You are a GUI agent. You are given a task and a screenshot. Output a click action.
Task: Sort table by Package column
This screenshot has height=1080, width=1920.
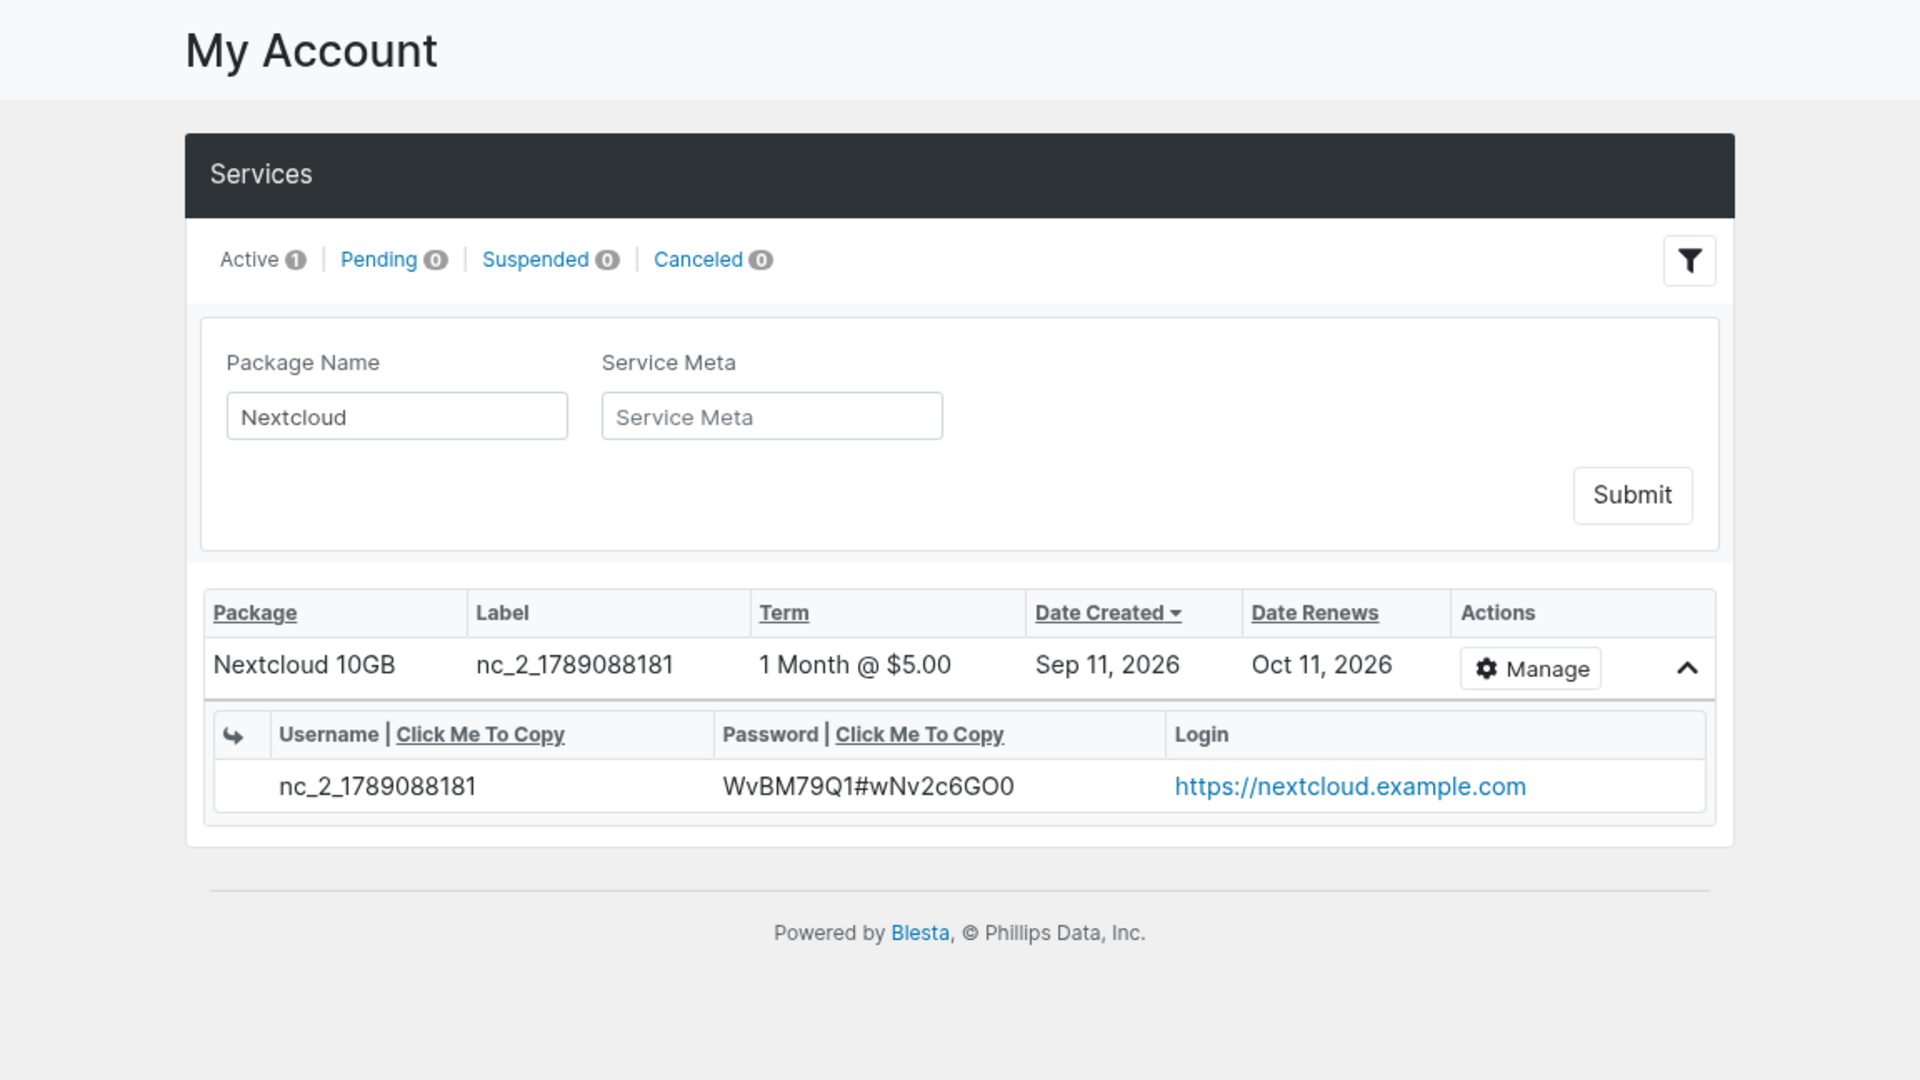(x=255, y=613)
